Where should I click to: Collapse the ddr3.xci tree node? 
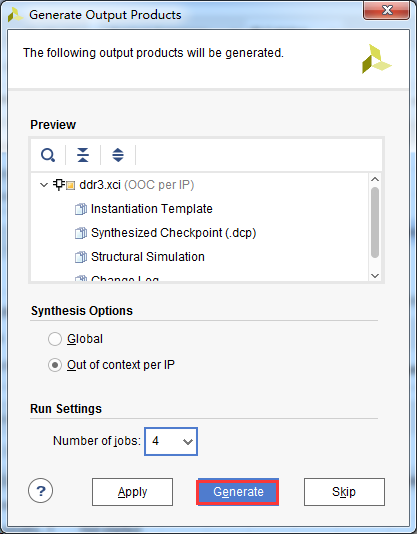click(x=44, y=185)
